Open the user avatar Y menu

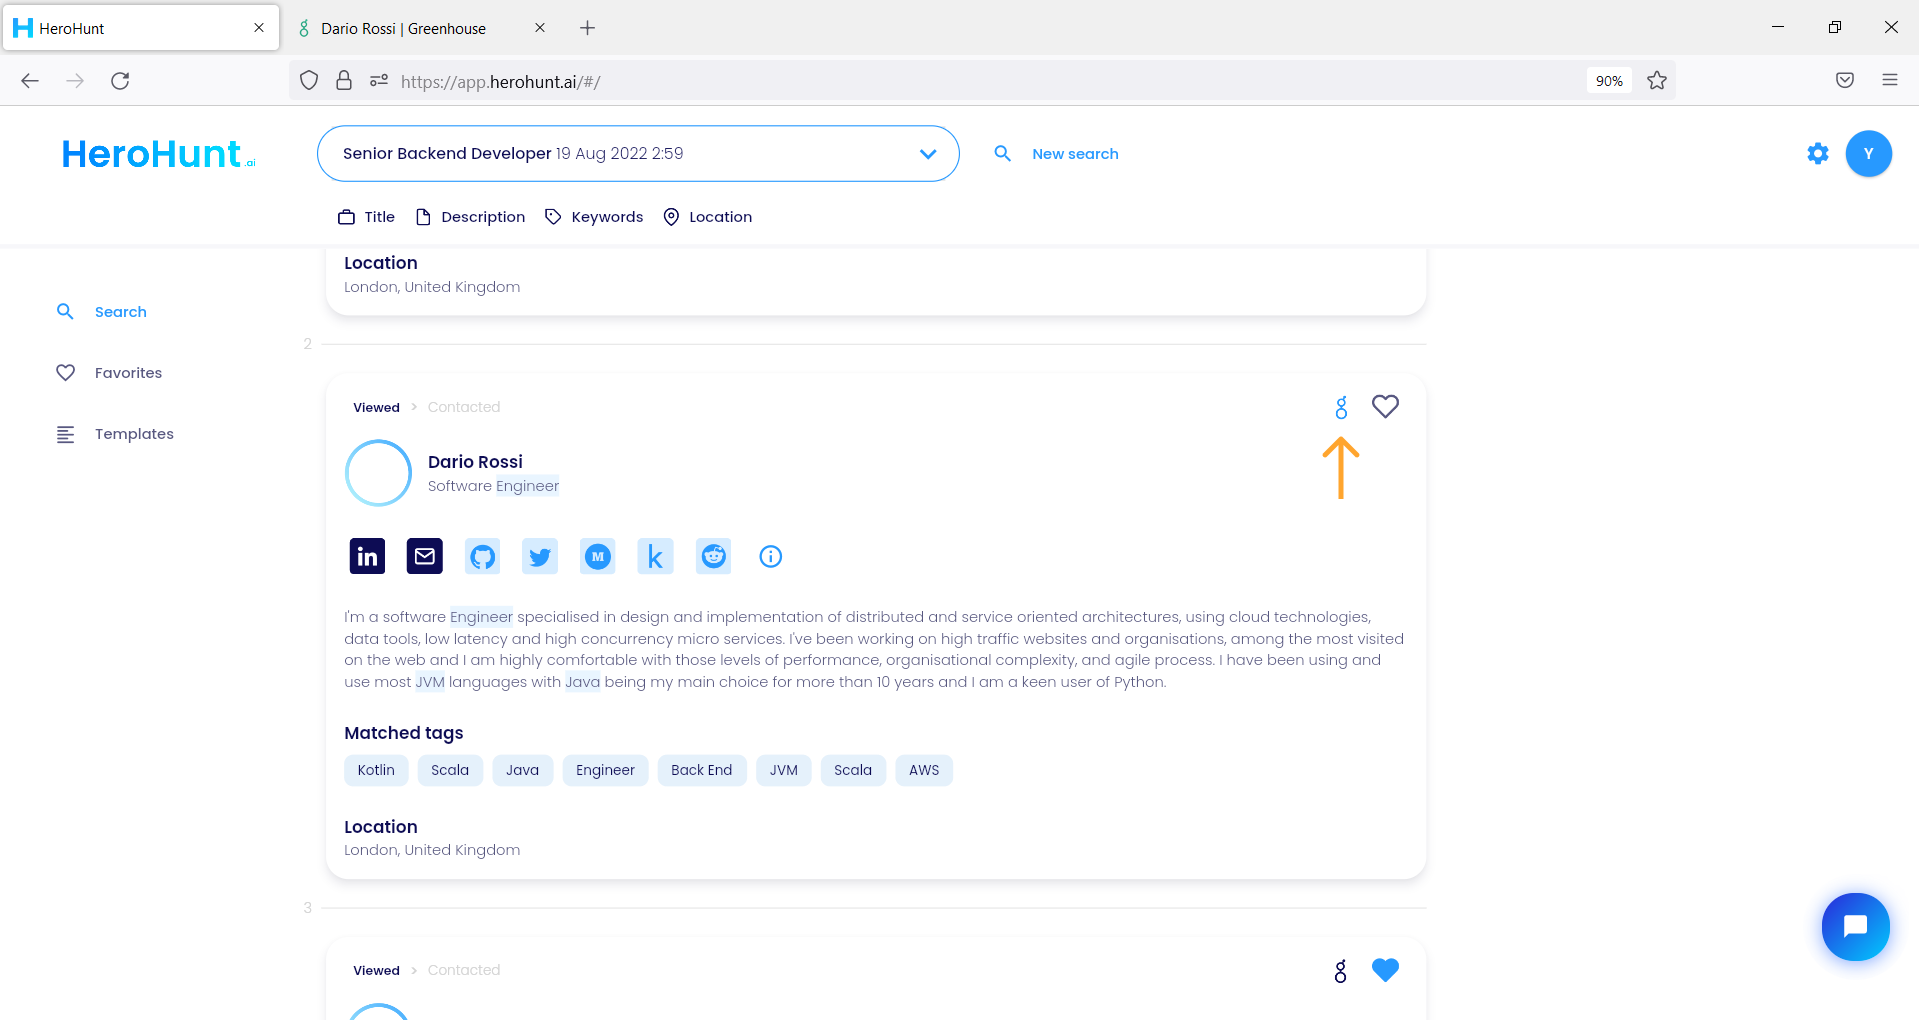pyautogui.click(x=1868, y=153)
